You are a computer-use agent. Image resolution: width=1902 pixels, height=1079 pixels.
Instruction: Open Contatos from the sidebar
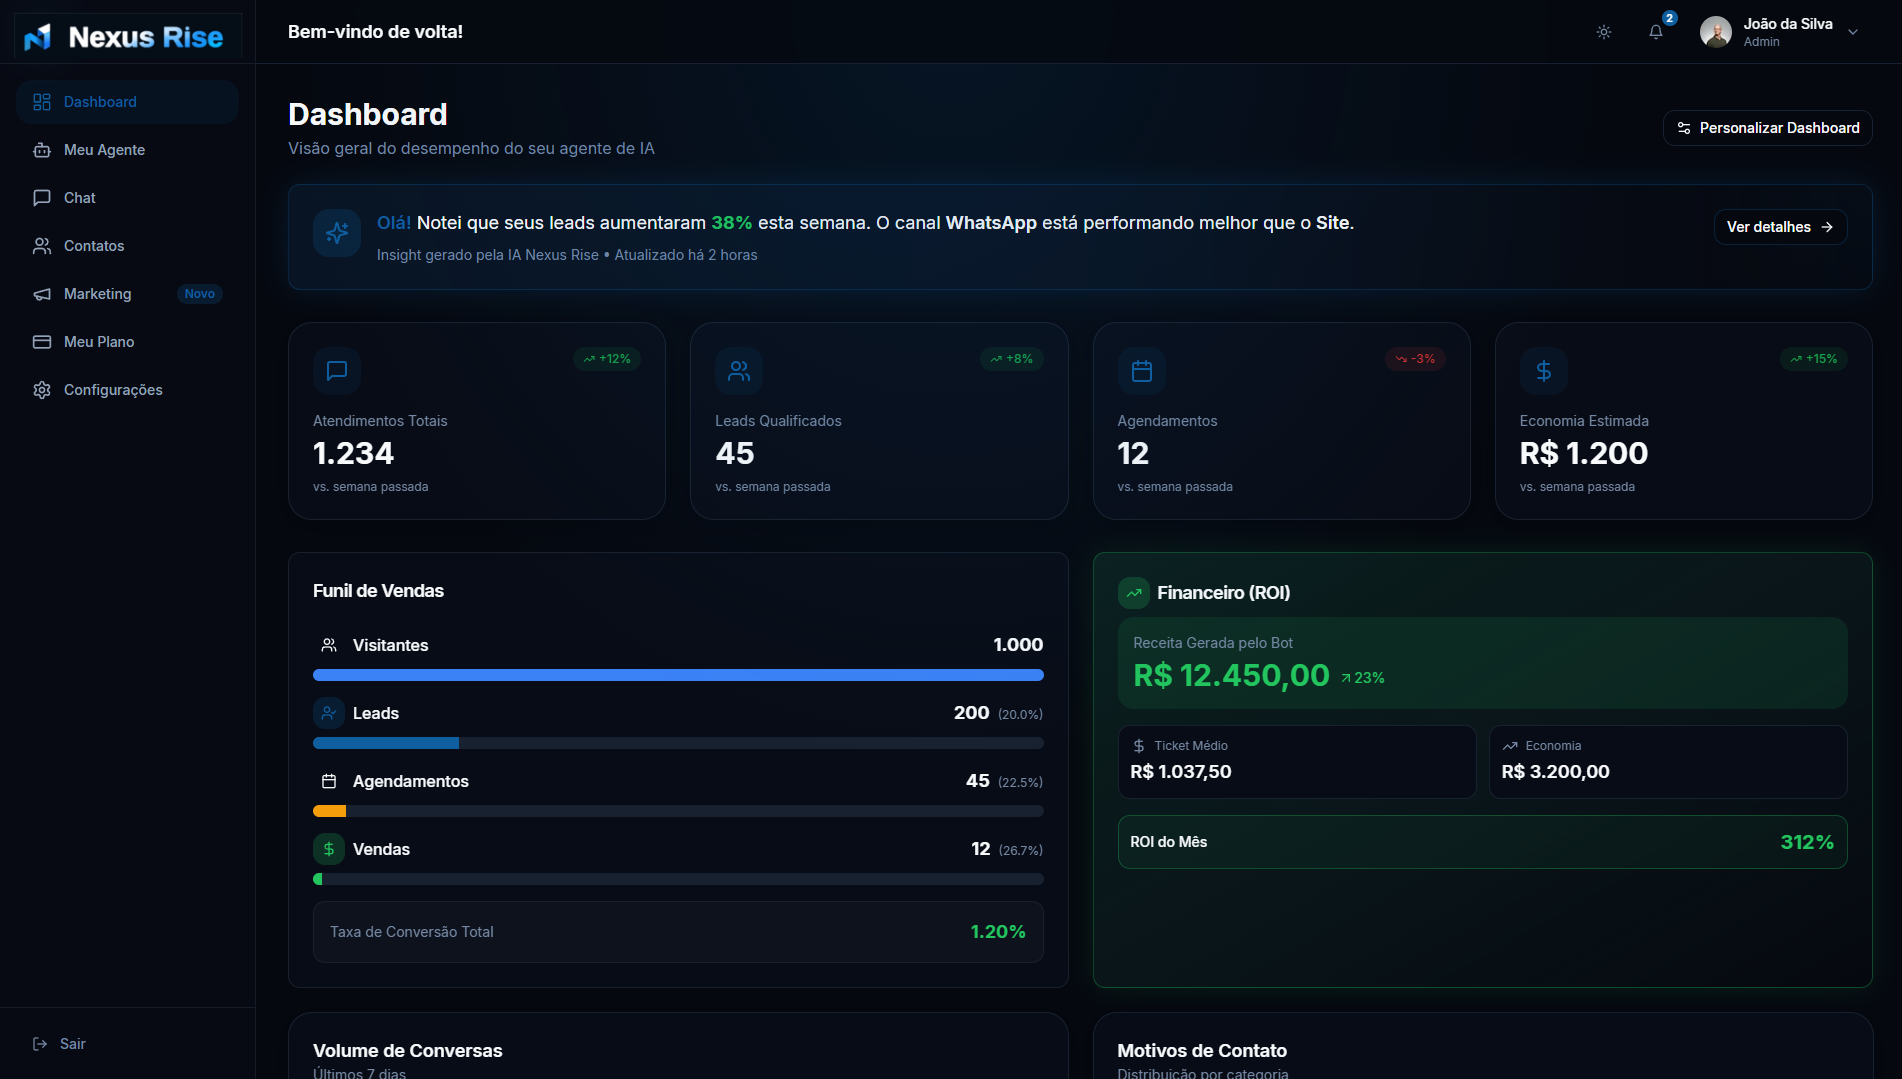(94, 246)
